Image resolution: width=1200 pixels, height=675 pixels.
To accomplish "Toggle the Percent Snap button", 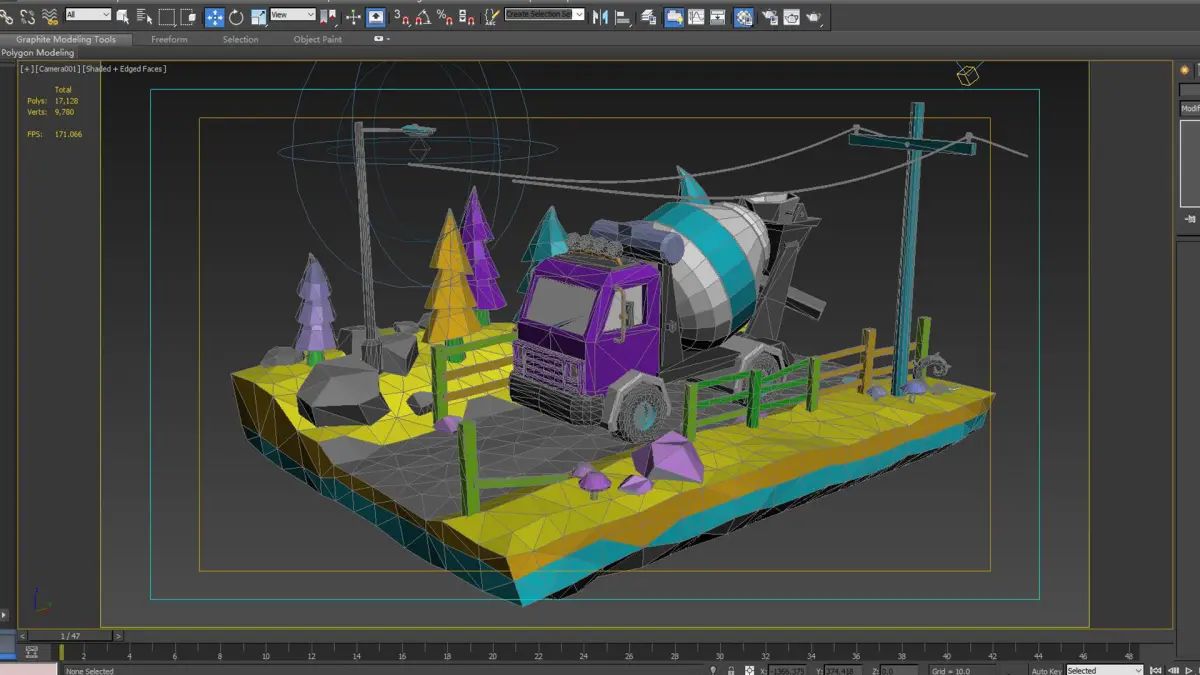I will pos(445,17).
